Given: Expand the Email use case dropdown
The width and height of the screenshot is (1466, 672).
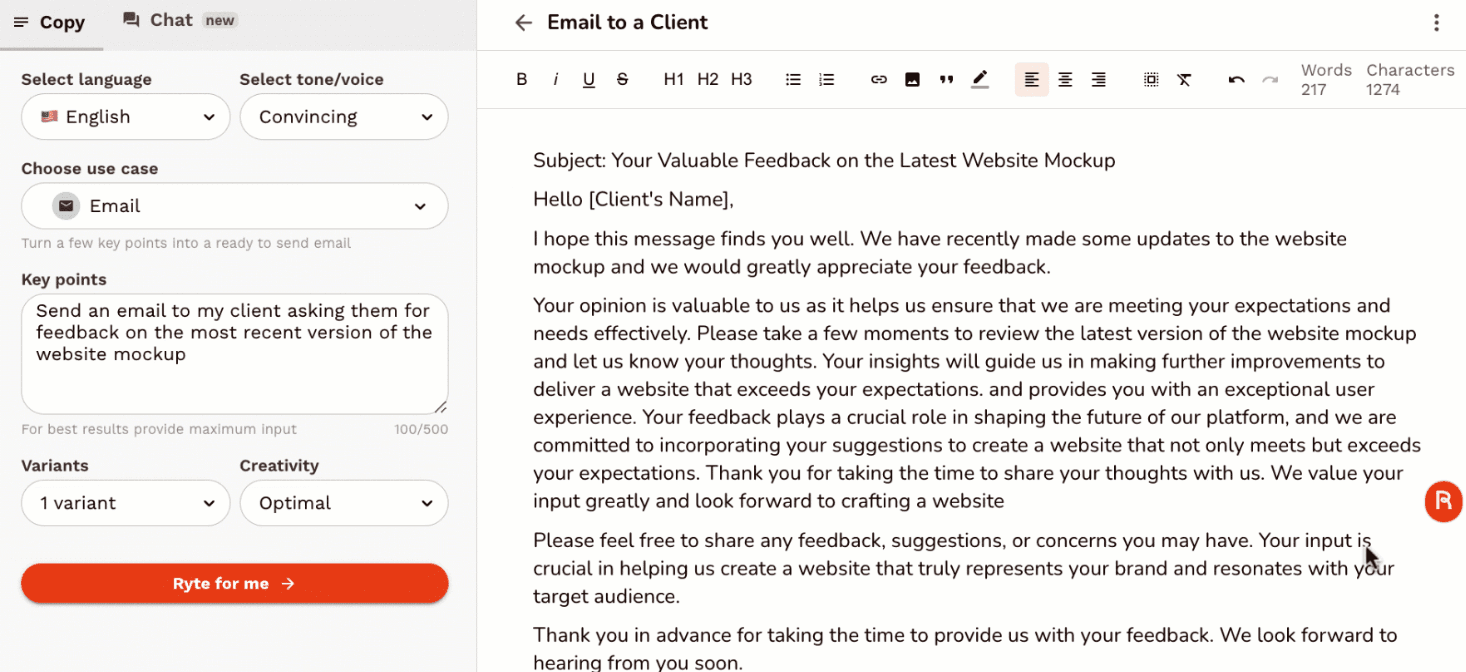Looking at the screenshot, I should (x=235, y=206).
